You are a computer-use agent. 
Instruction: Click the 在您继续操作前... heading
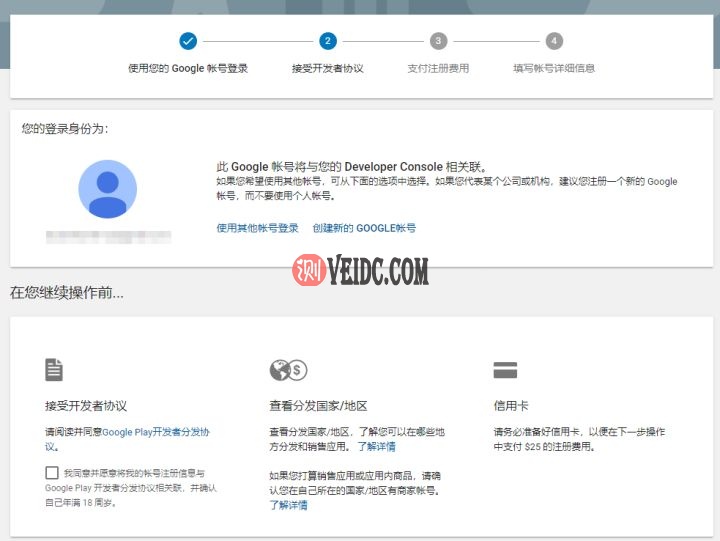click(x=67, y=292)
